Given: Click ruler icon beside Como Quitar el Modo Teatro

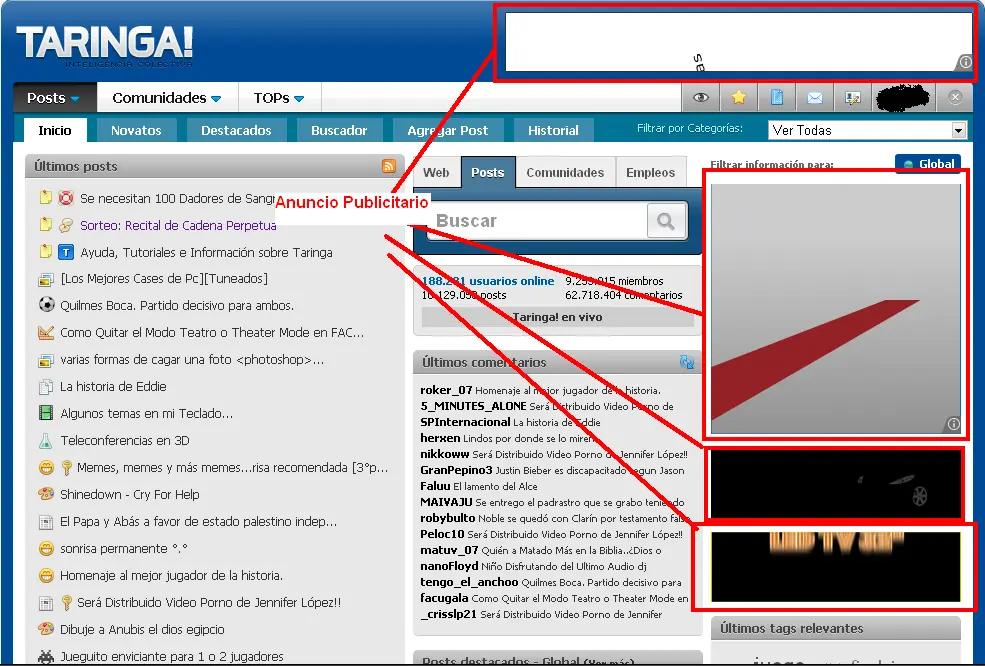Looking at the screenshot, I should click(46, 332).
